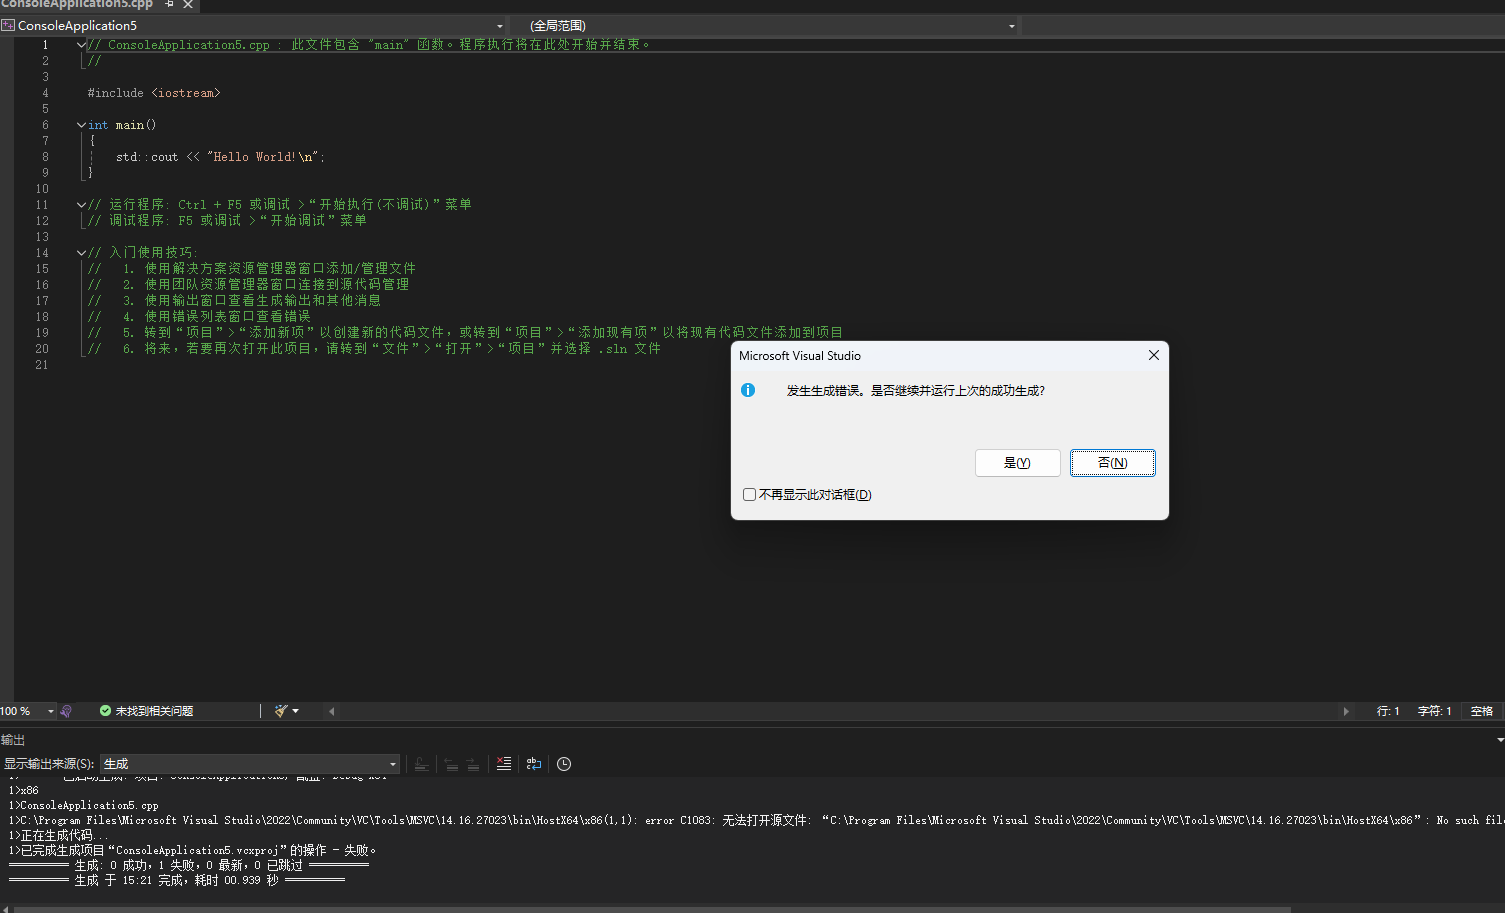1505x913 pixels.
Task: Open the 显示输出来源 生成 combo box
Action: point(250,764)
